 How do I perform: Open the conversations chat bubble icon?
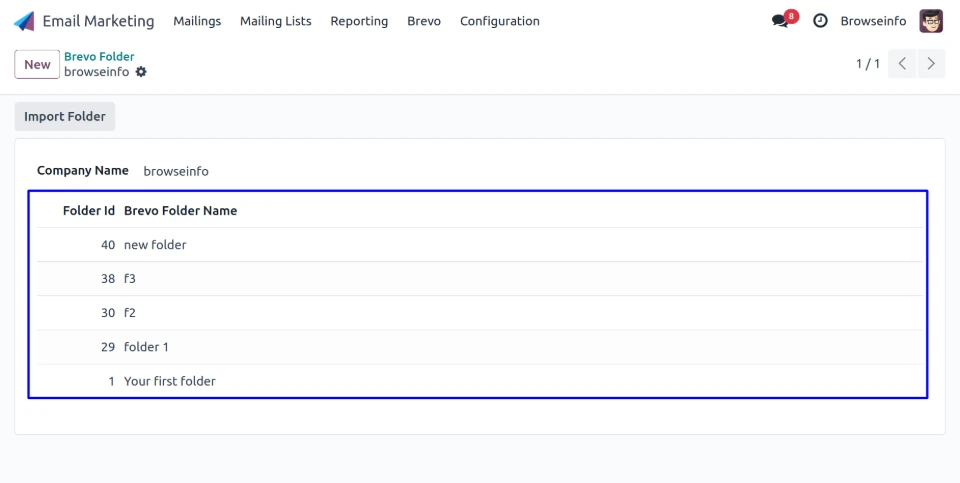coord(781,21)
